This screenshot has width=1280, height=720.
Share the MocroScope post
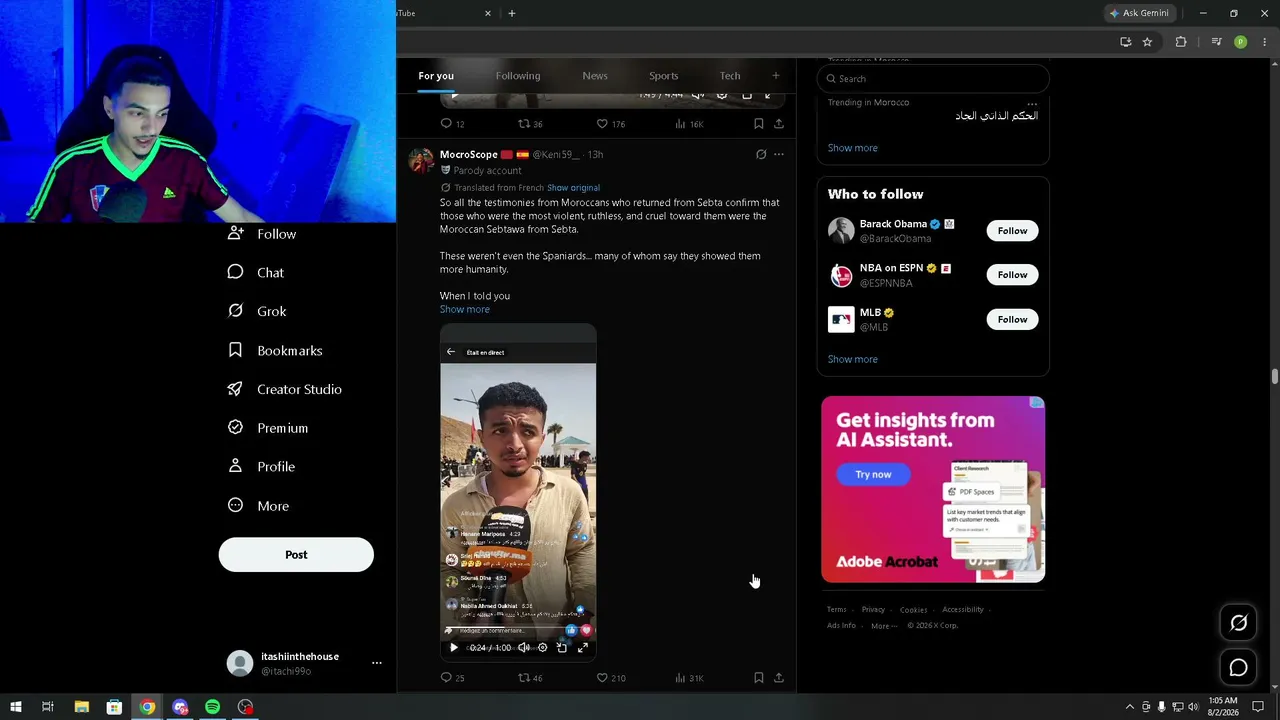coord(778,678)
